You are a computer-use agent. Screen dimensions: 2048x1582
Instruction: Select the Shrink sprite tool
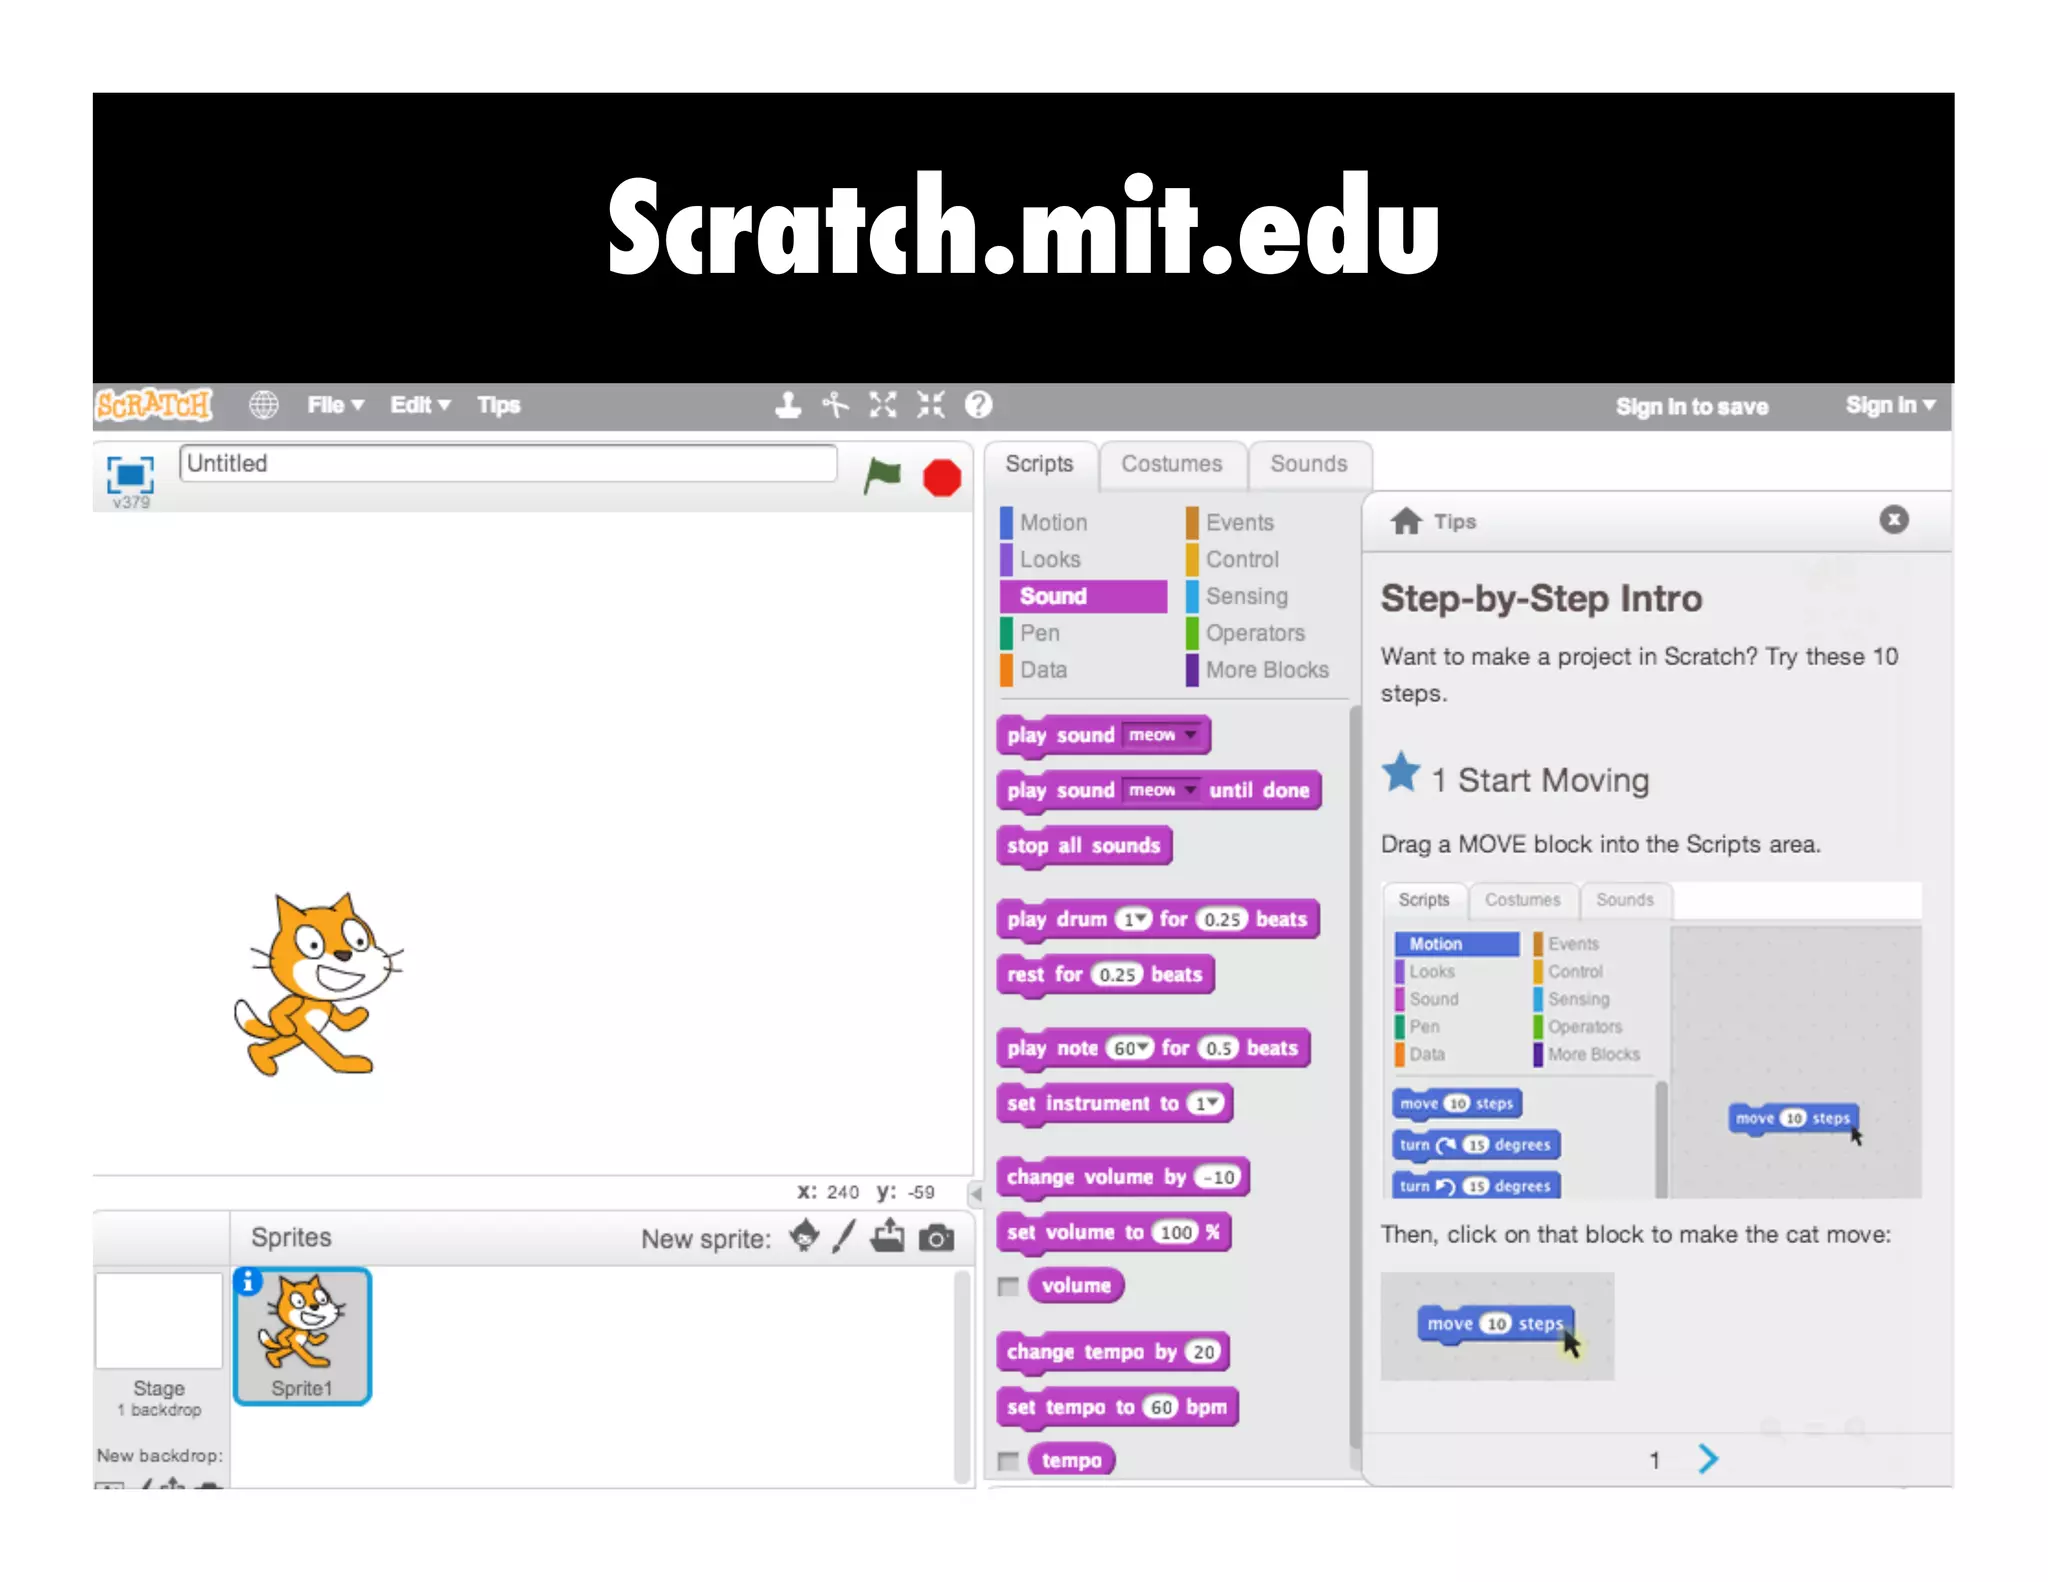click(930, 405)
